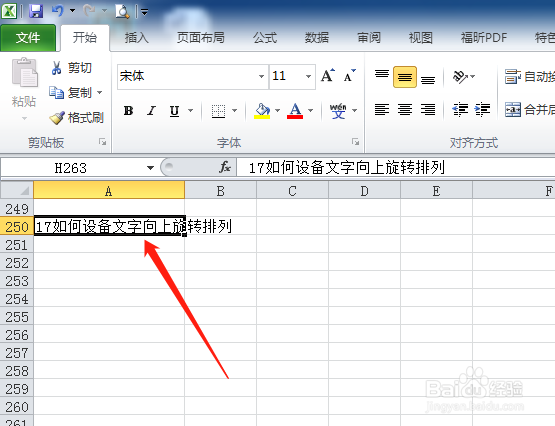555x426 pixels.
Task: Click the Redo icon
Action: pyautogui.click(x=89, y=11)
